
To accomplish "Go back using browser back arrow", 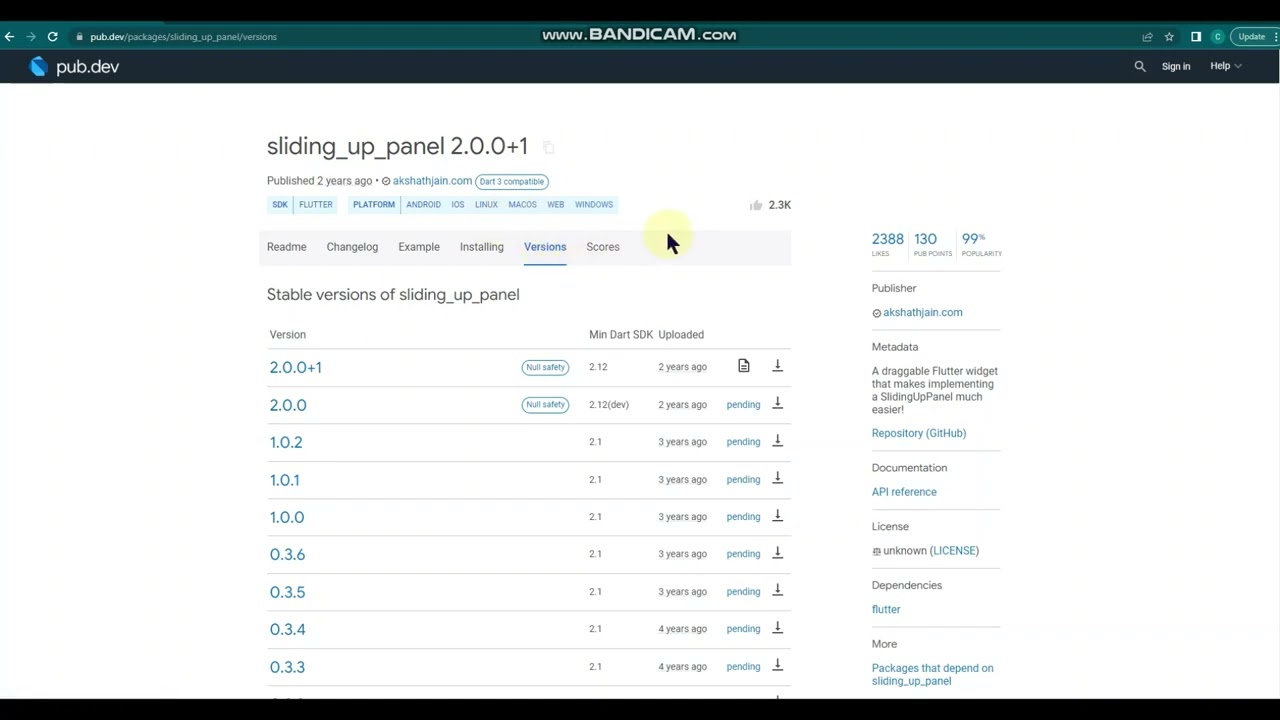I will pos(9,37).
